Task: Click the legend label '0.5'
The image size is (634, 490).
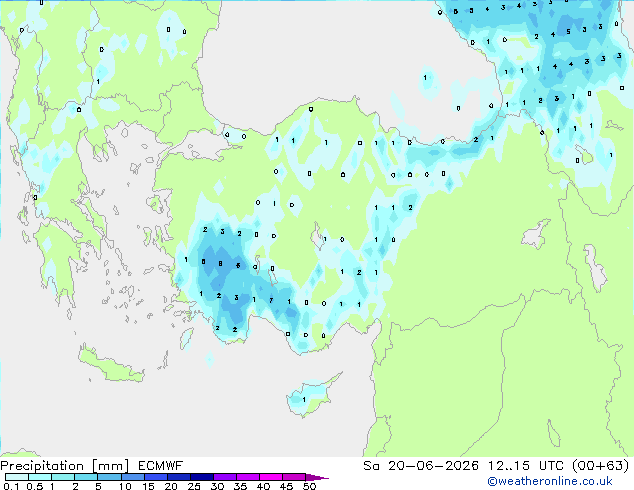Action: [35, 486]
